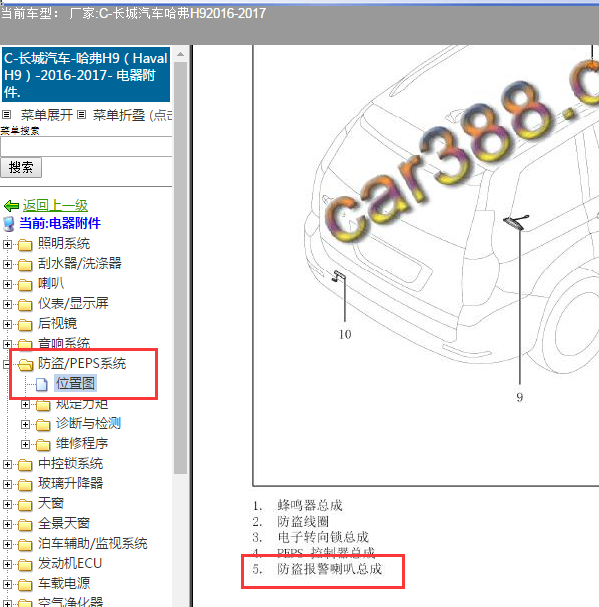Expand the 诊断与检测 subfolder
Screen dimensions: 599x607
[25, 424]
